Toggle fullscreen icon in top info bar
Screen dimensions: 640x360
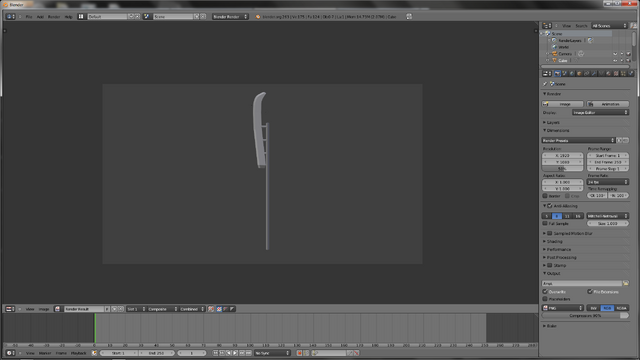(x=409, y=17)
